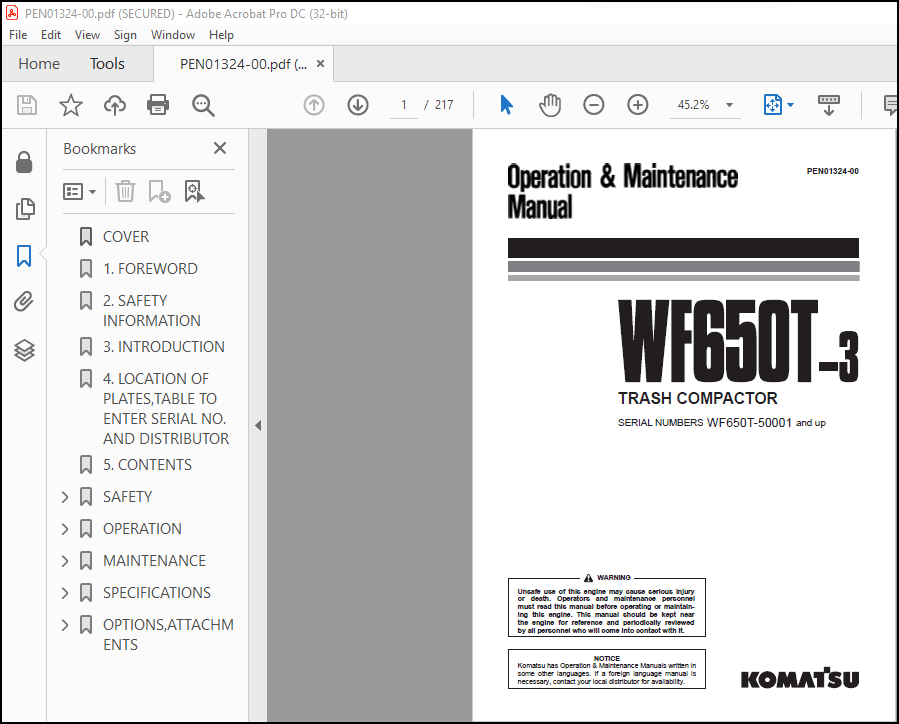The height and width of the screenshot is (724, 899).
Task: Print the document
Action: pyautogui.click(x=158, y=104)
